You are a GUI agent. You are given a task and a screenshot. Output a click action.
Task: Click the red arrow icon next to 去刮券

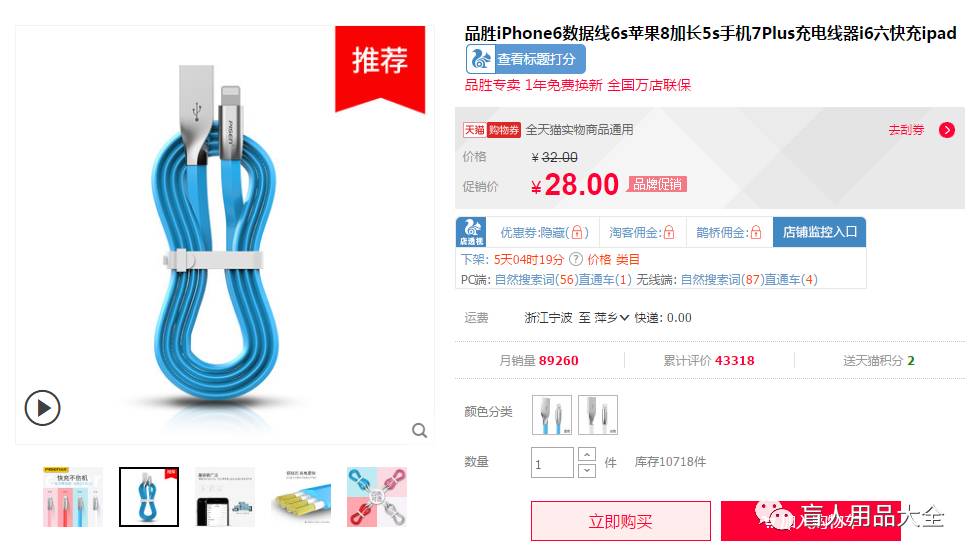947,130
